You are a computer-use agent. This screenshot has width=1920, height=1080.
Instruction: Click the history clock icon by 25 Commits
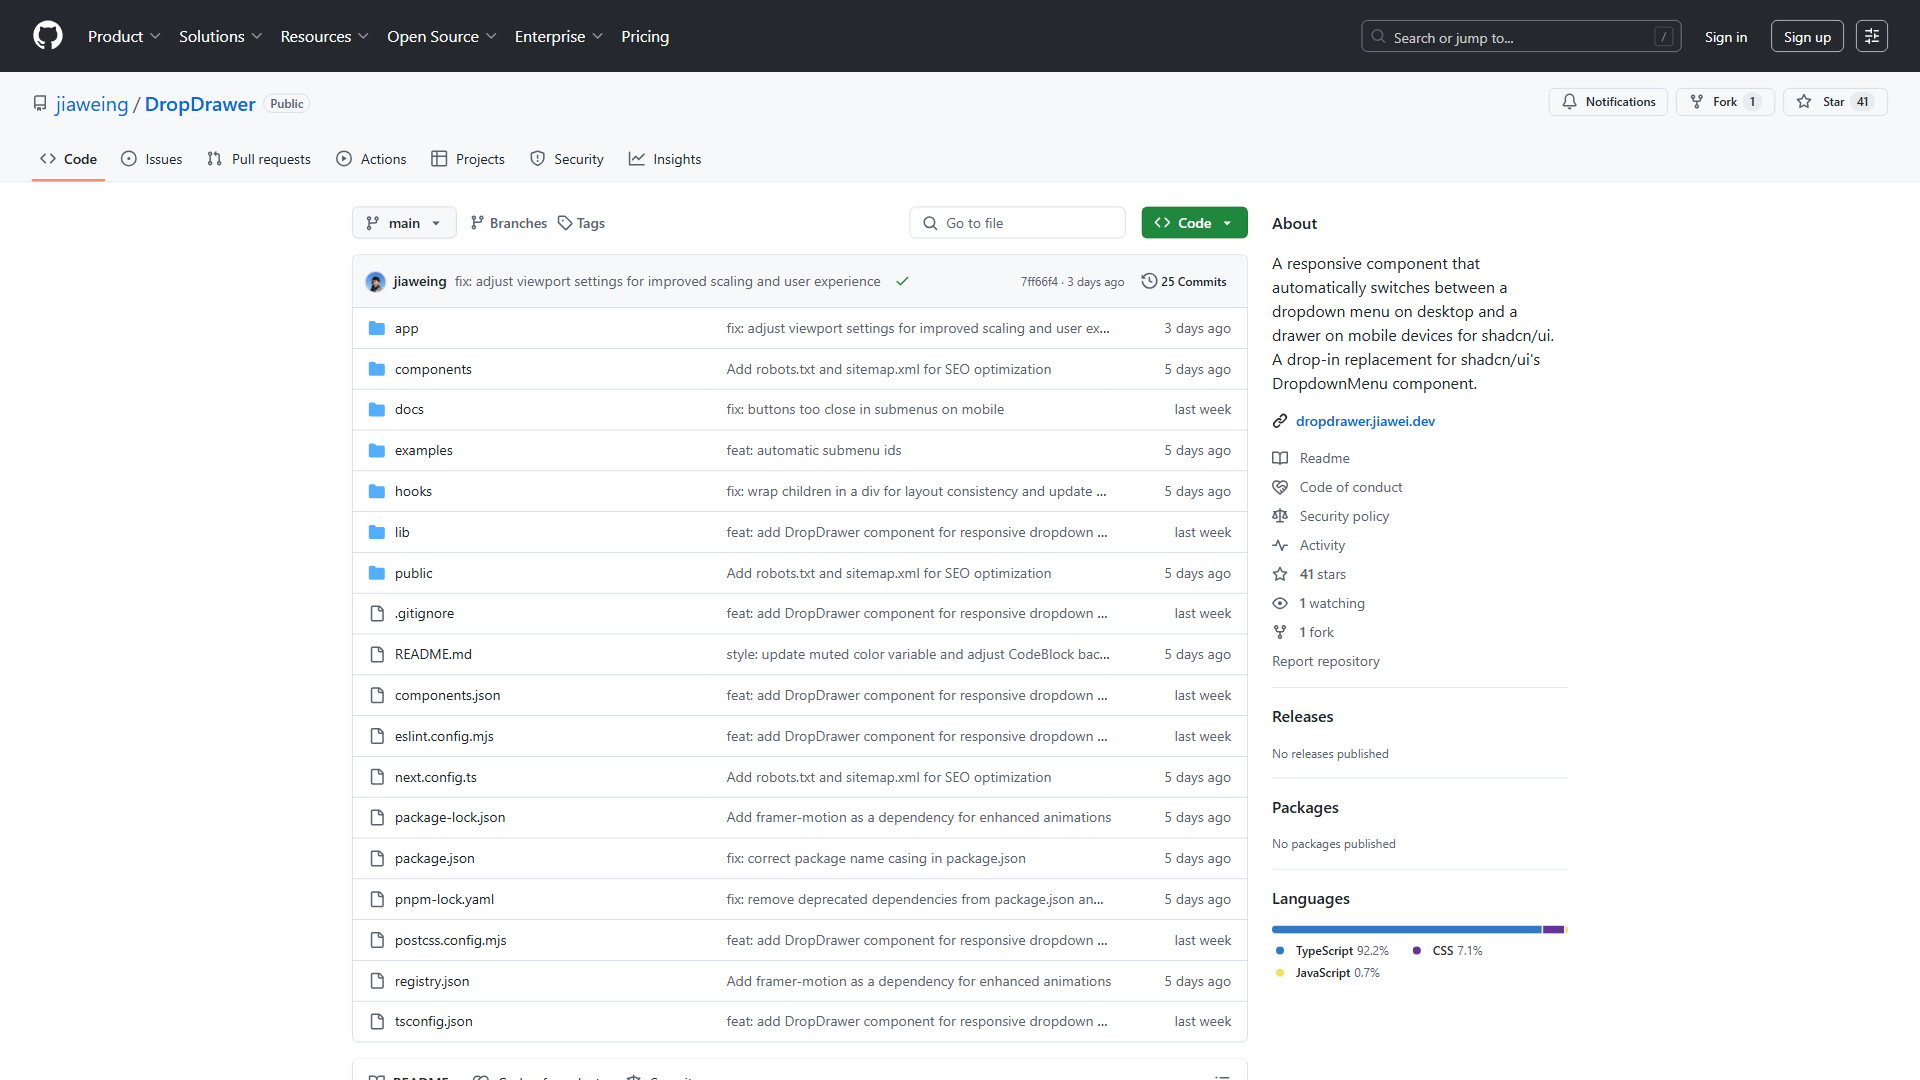click(x=1149, y=281)
